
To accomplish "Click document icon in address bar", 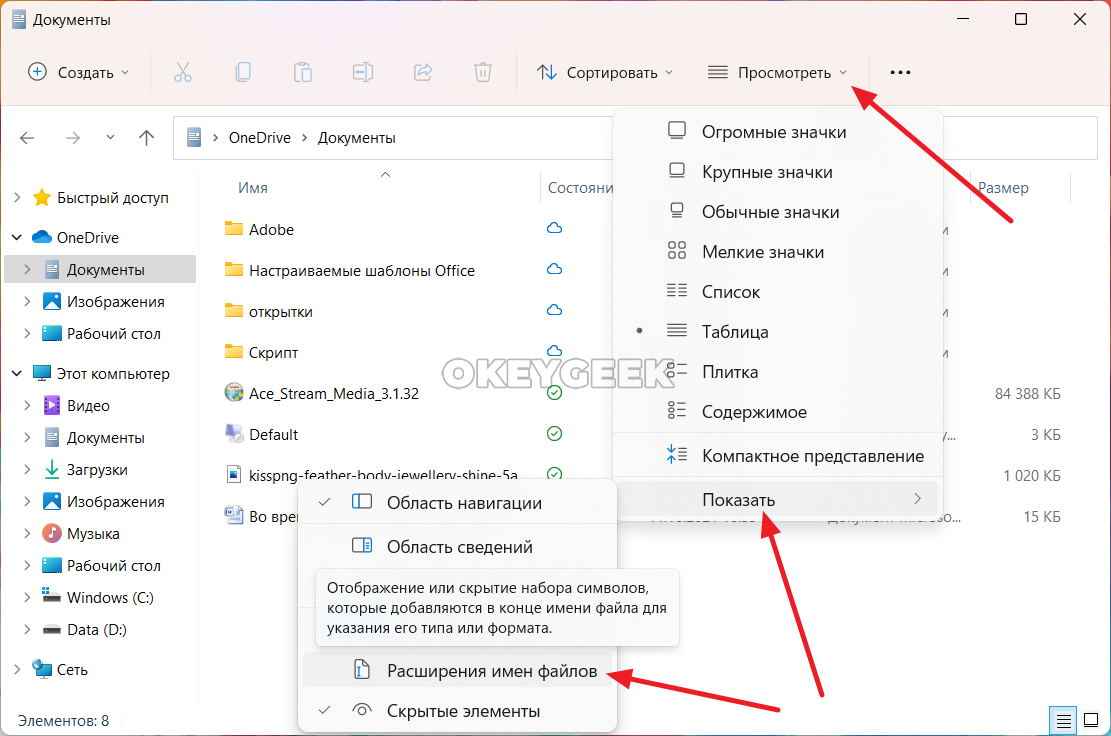I will [x=194, y=137].
